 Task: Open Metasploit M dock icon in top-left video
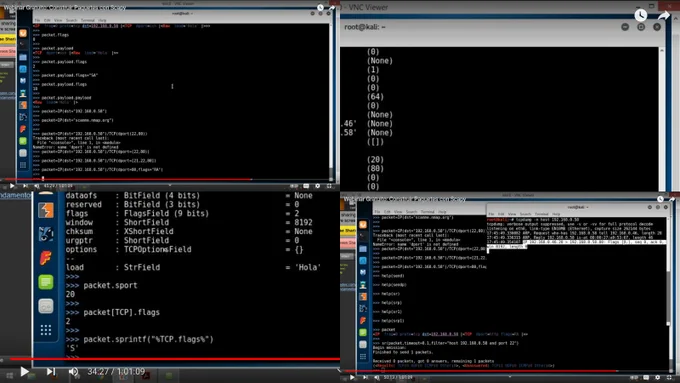pyautogui.click(x=23, y=81)
